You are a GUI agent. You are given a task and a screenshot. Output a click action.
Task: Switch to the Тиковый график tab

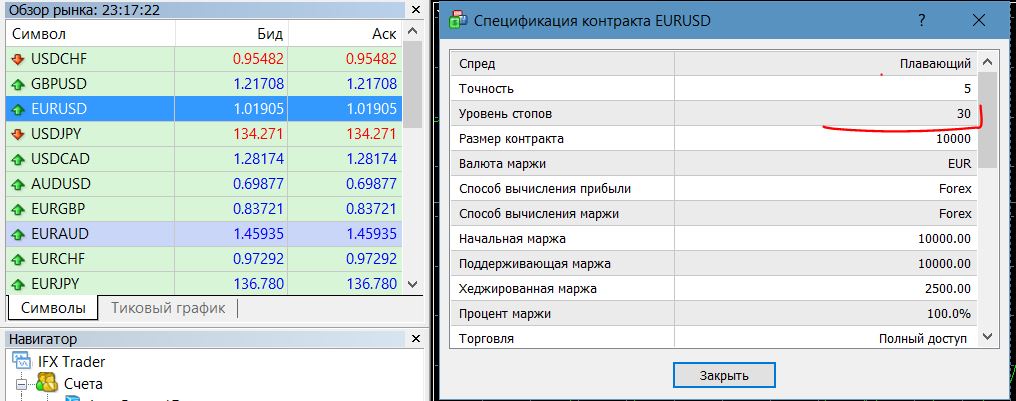tap(168, 308)
